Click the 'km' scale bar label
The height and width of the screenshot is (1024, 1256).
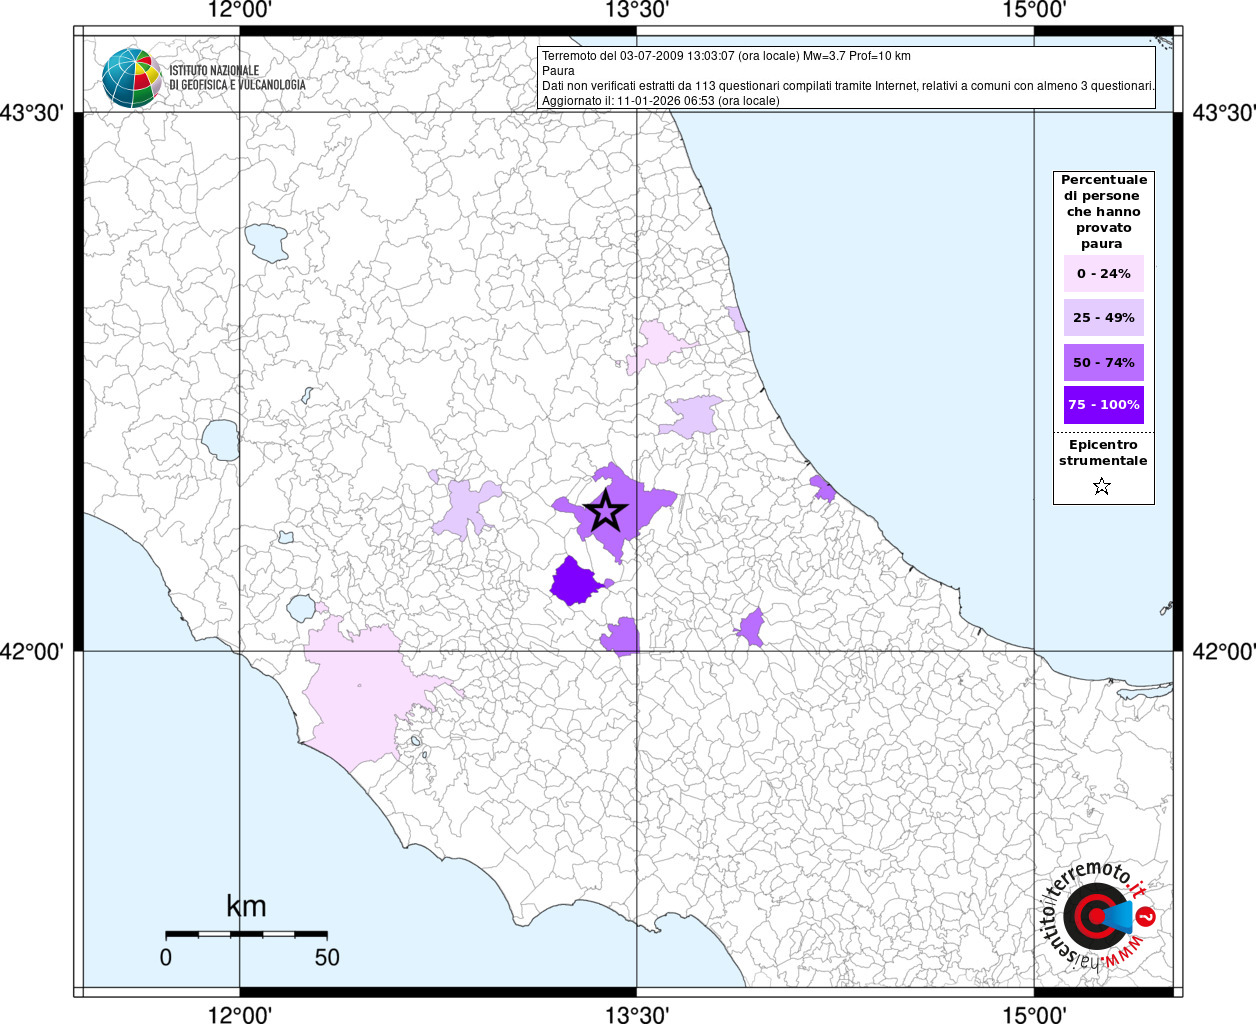(246, 906)
